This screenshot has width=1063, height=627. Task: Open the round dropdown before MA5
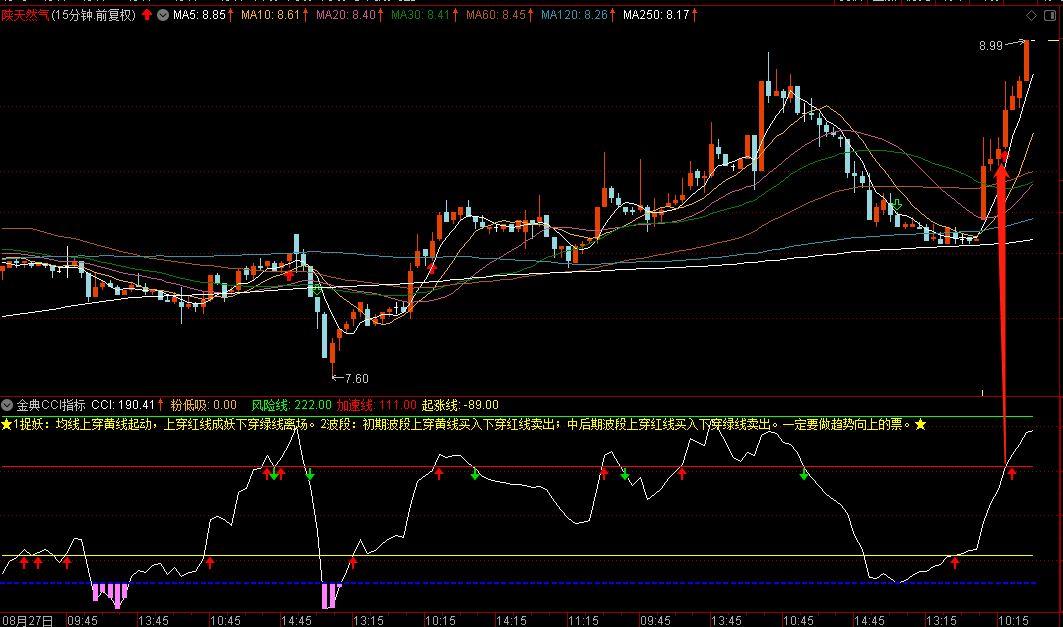(x=163, y=15)
